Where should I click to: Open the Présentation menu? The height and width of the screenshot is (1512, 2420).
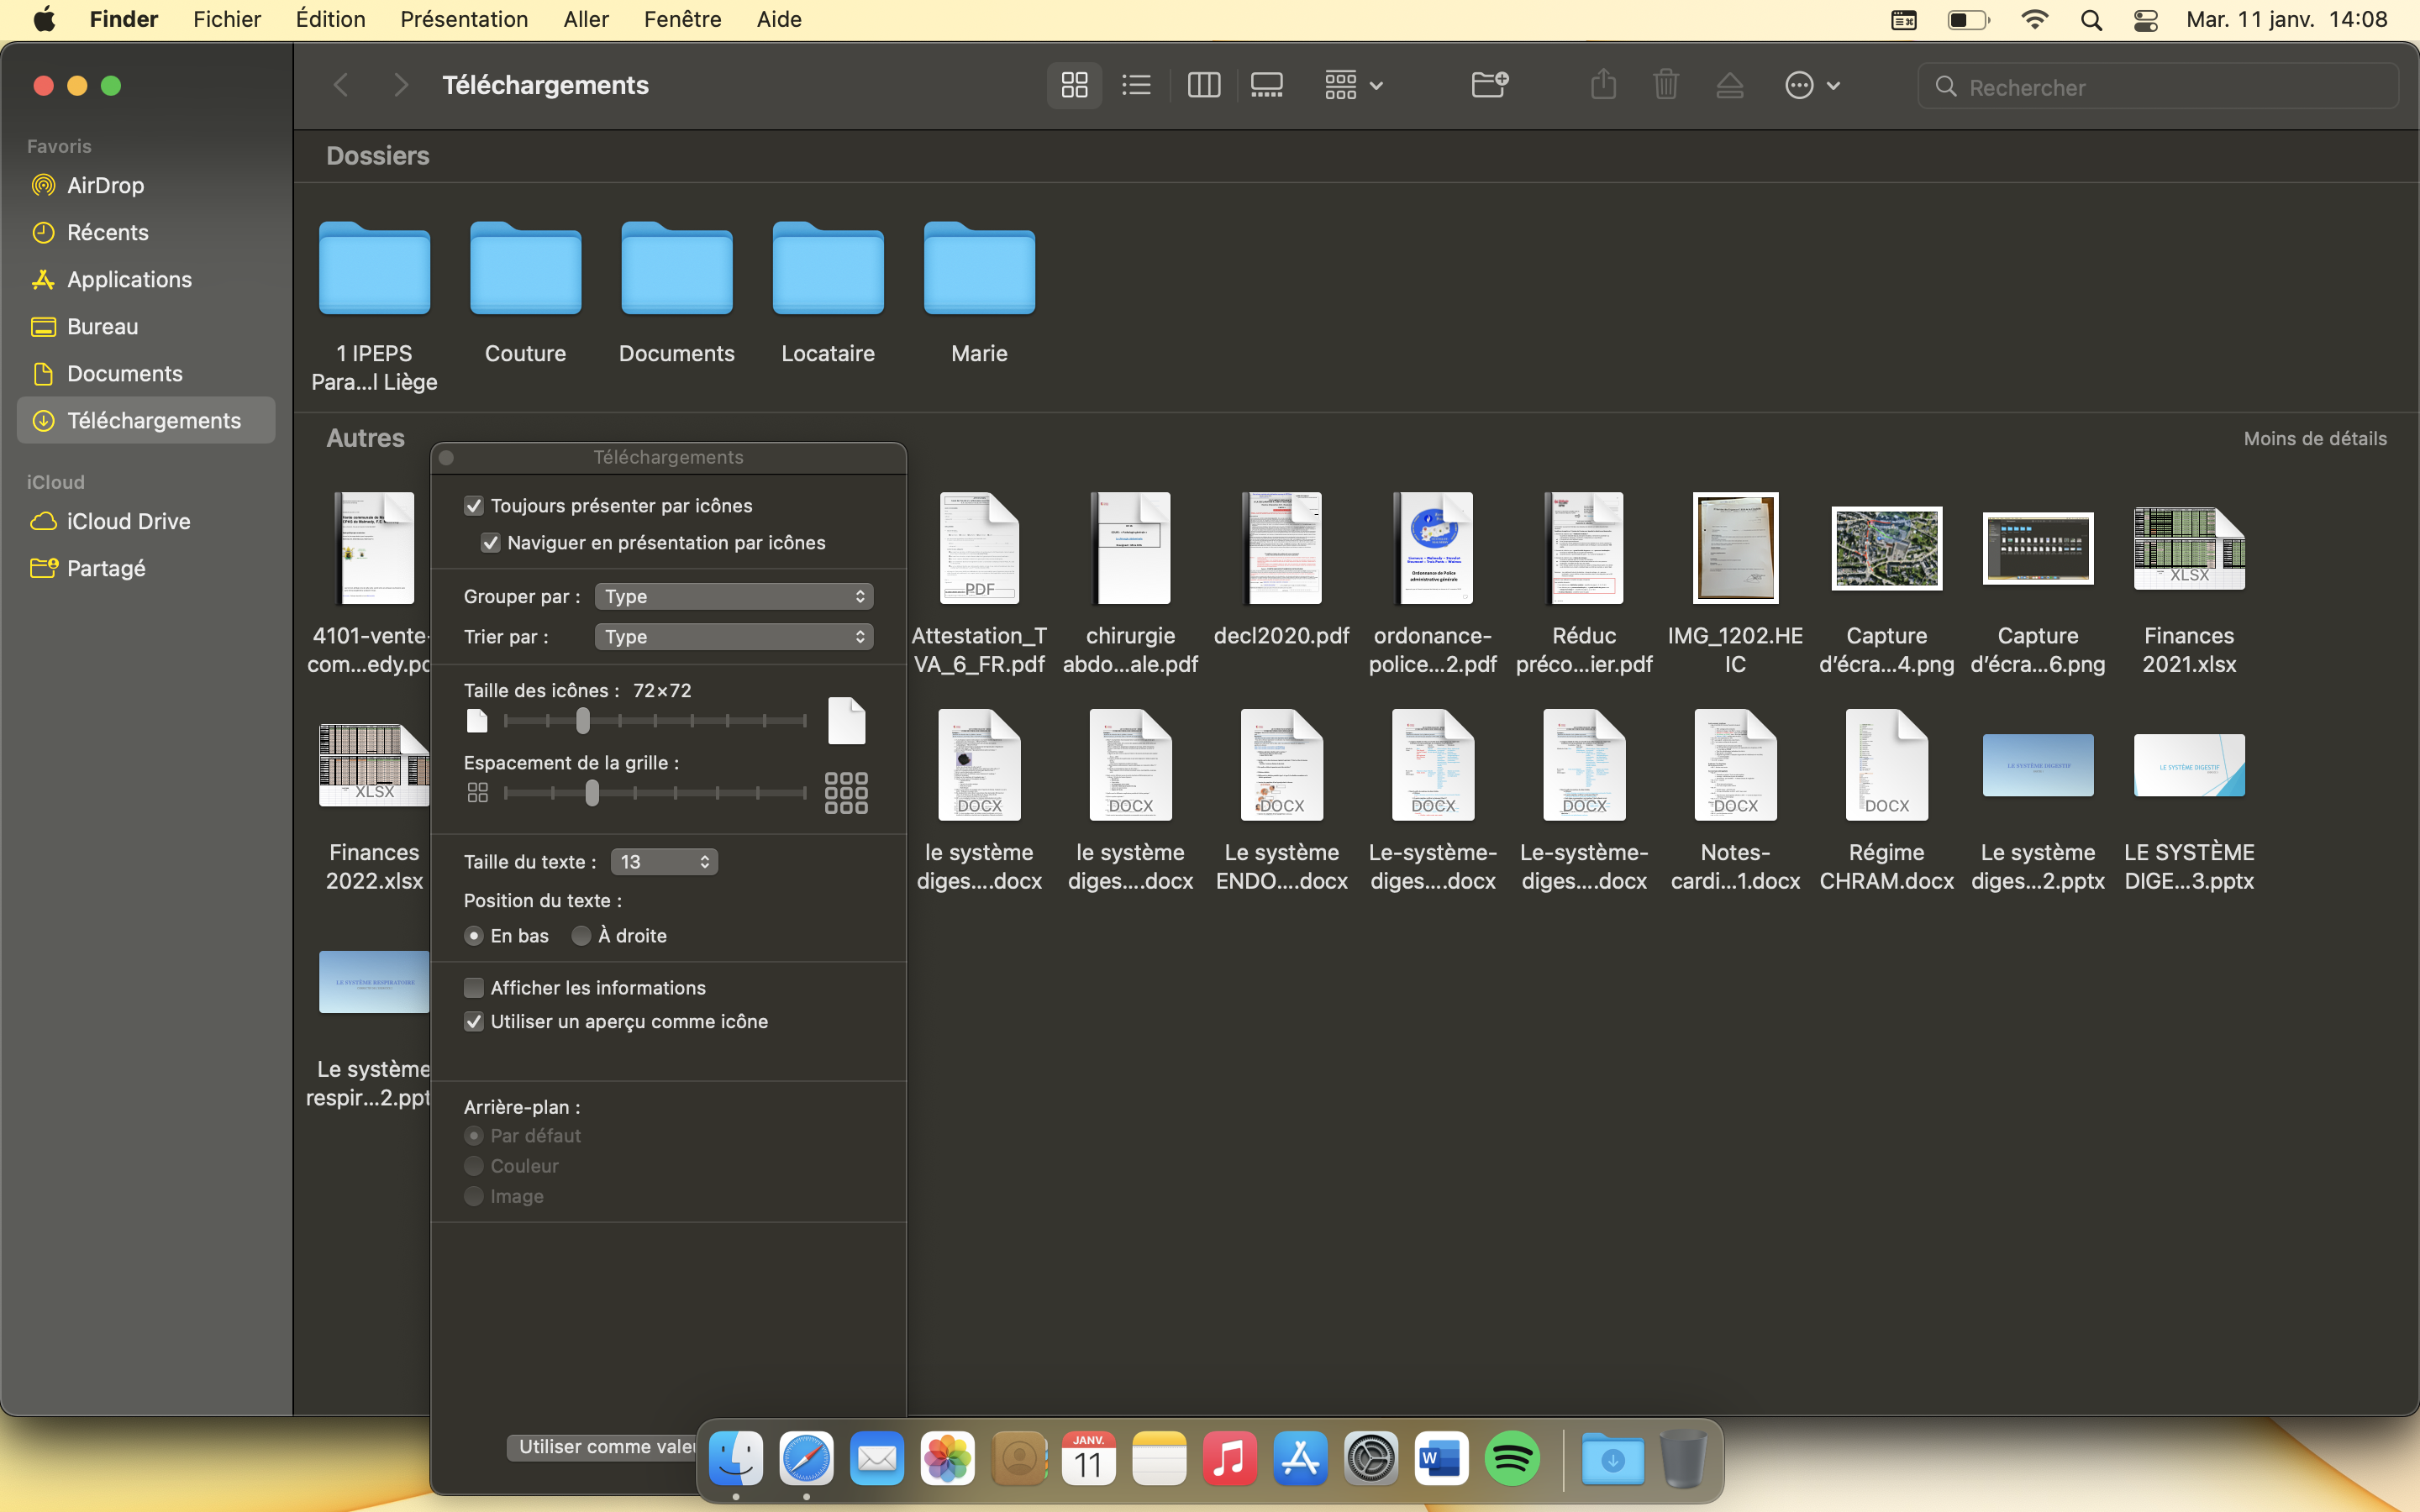click(464, 19)
